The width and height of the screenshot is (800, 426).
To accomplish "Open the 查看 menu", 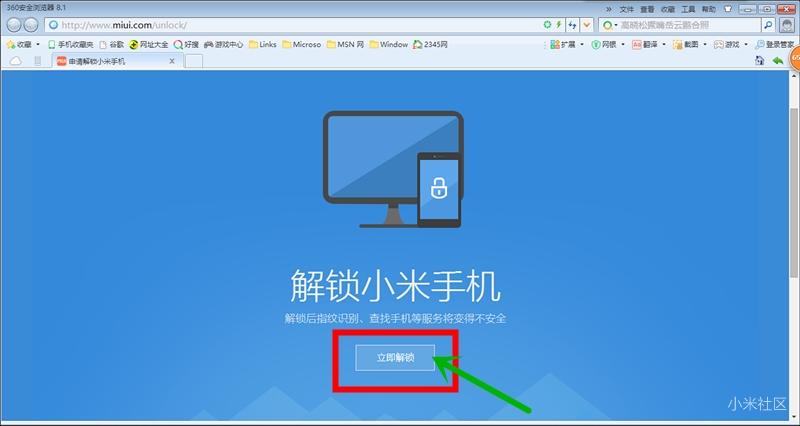I will [647, 9].
